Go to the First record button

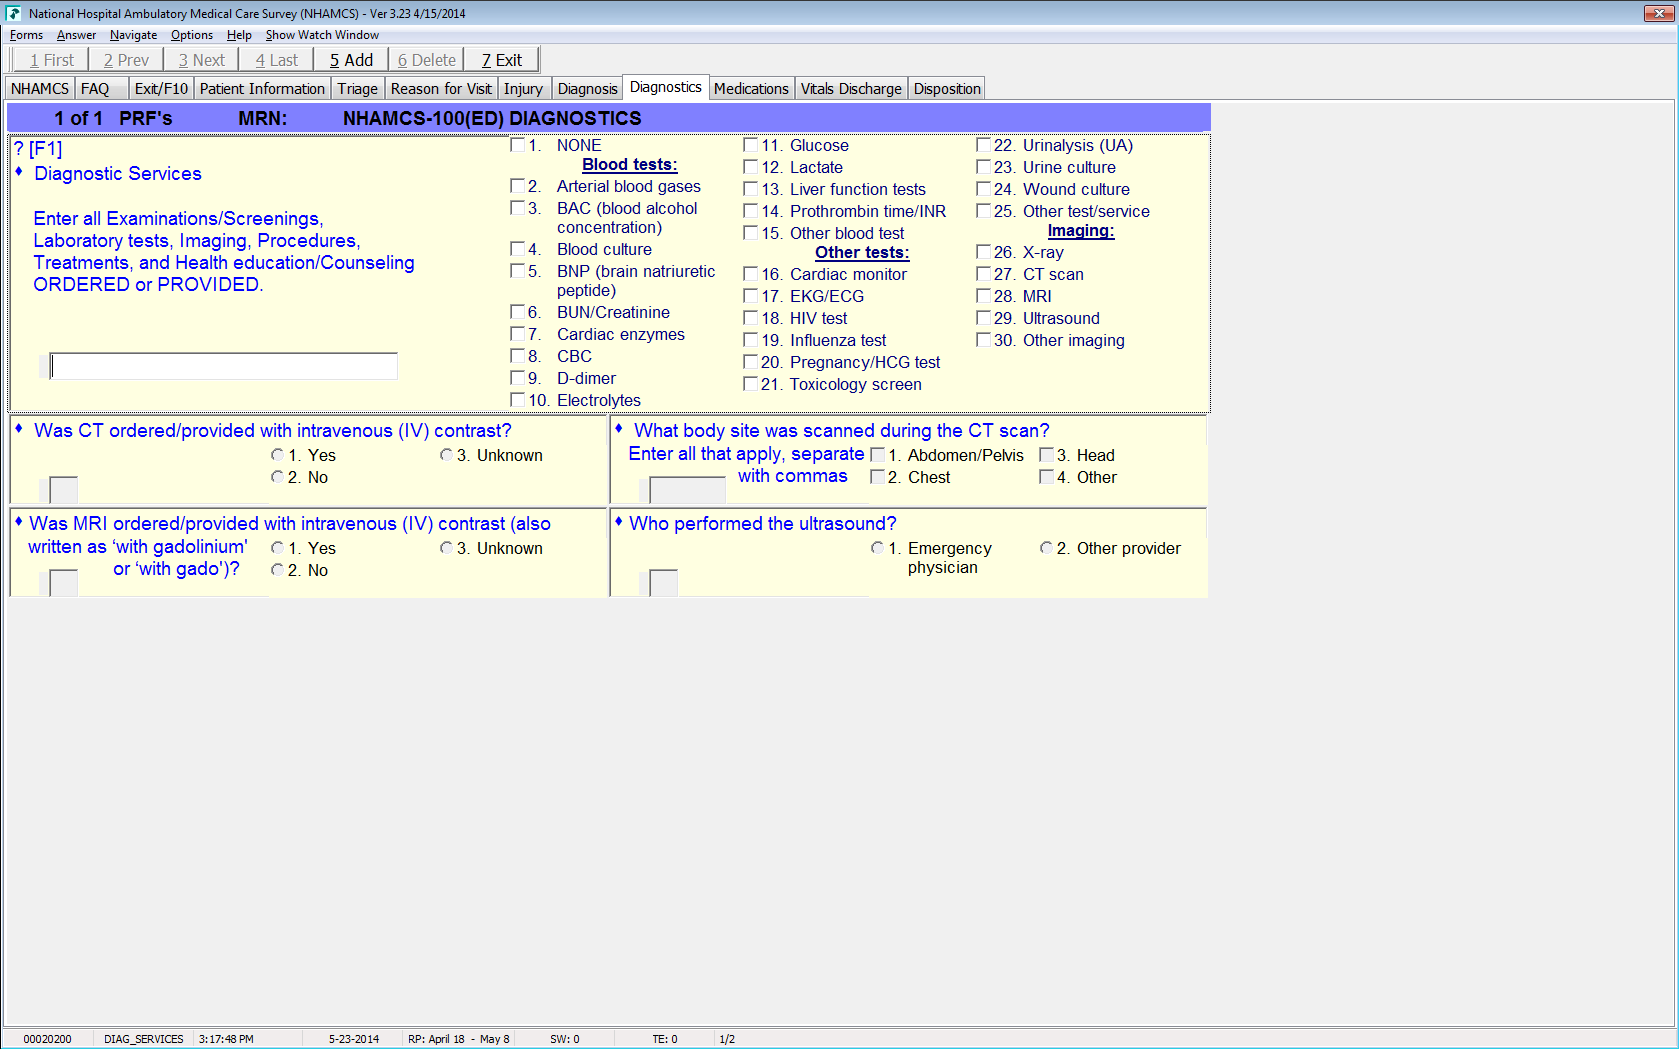click(x=51, y=60)
